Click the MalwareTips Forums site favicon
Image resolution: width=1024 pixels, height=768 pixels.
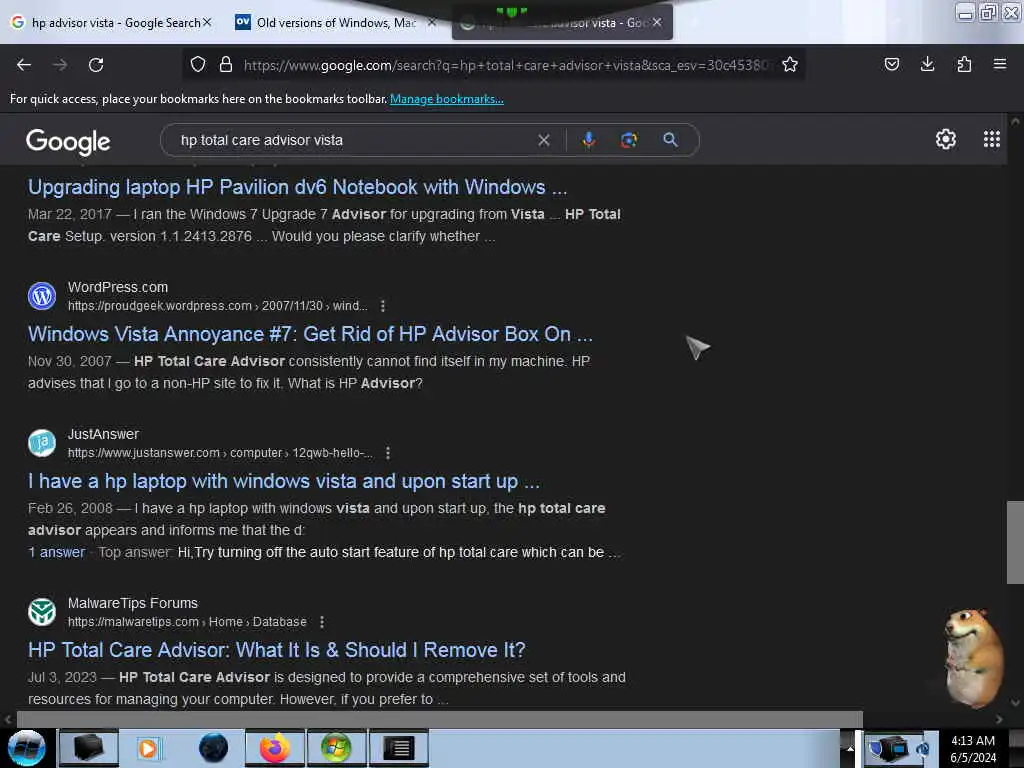point(42,612)
